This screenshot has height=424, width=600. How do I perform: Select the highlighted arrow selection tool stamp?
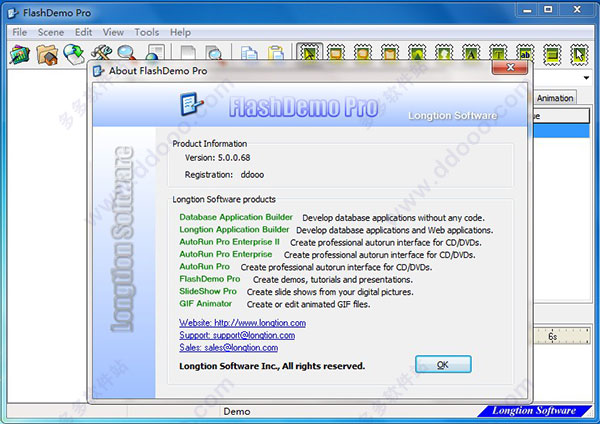[x=309, y=52]
